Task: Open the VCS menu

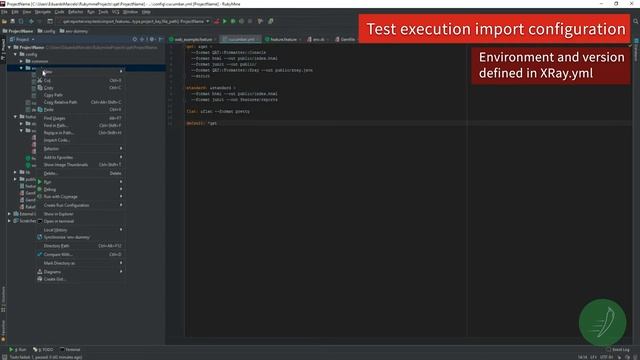Action: 116,12
